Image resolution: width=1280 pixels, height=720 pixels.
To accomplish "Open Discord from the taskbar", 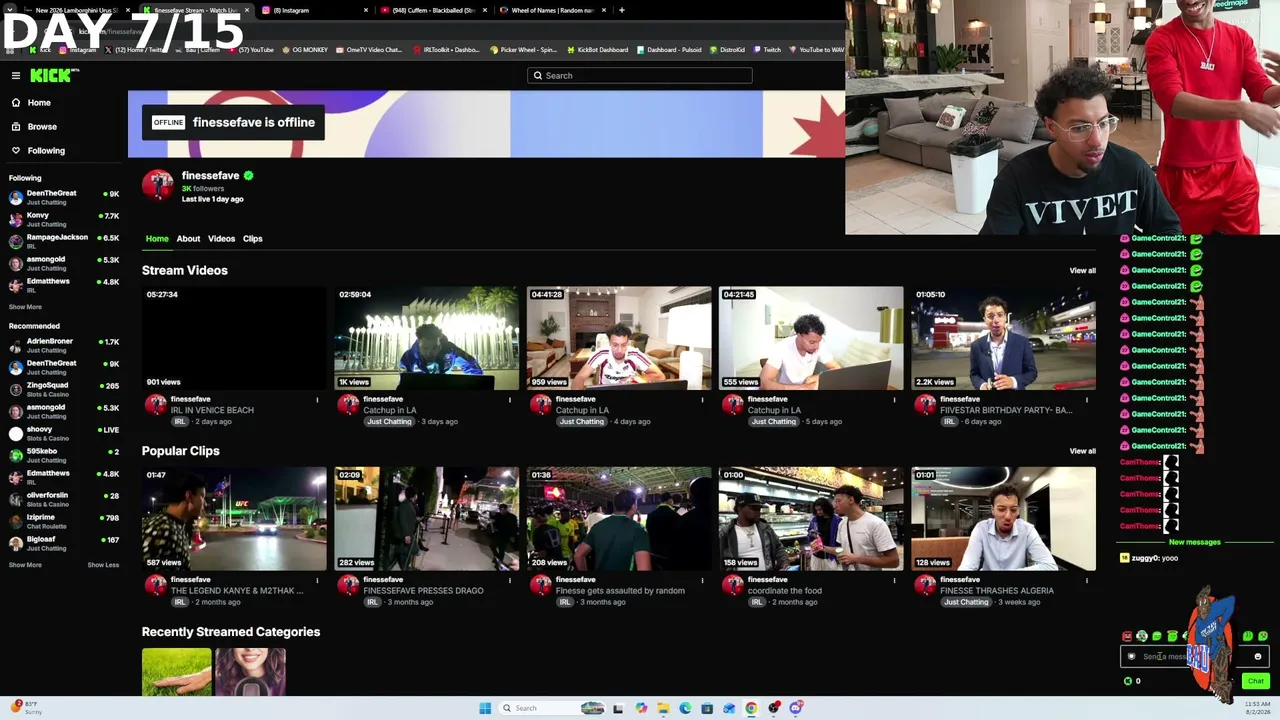I will 796,708.
